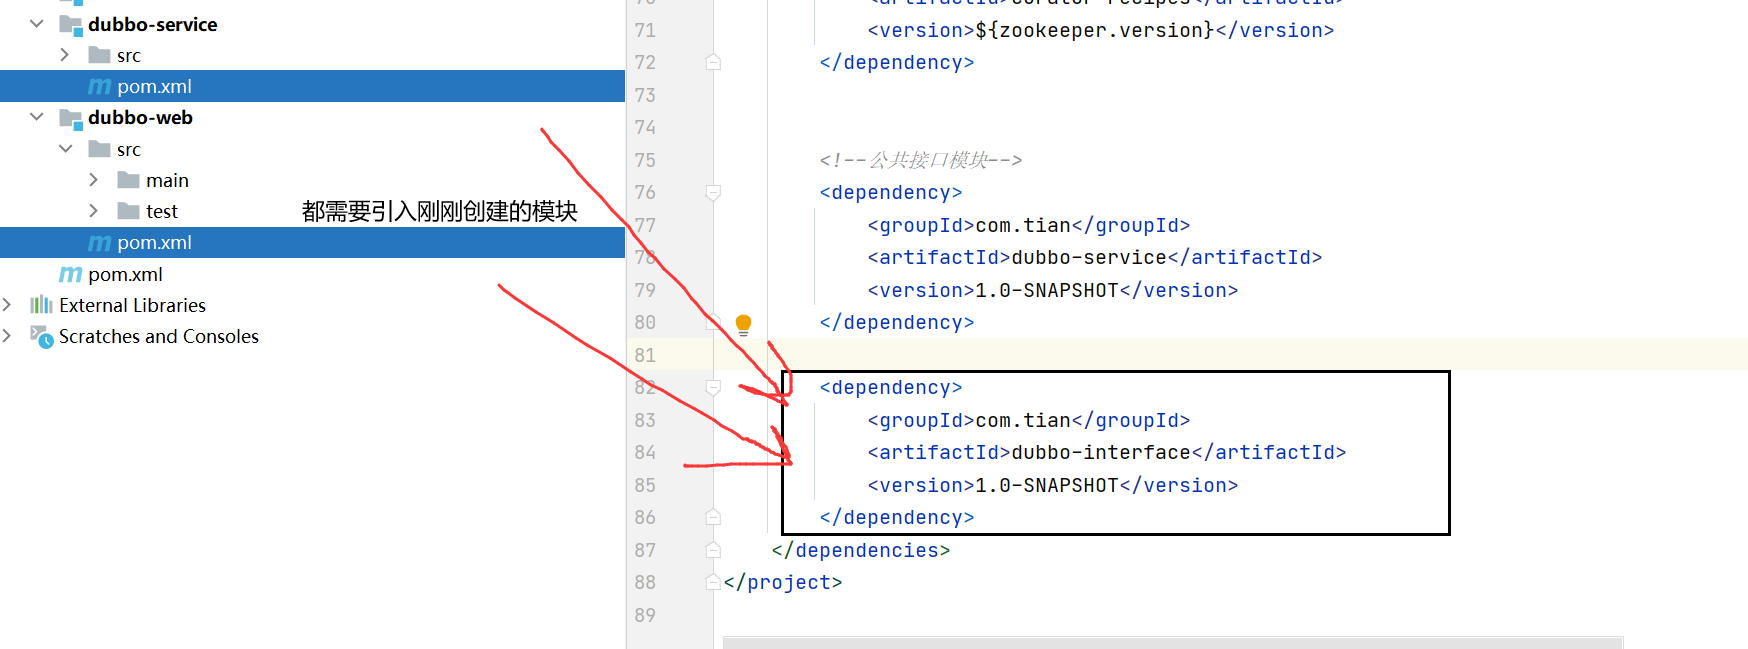Screen dimensions: 1748x649
Task: Click the main folder icon
Action: [x=128, y=180]
